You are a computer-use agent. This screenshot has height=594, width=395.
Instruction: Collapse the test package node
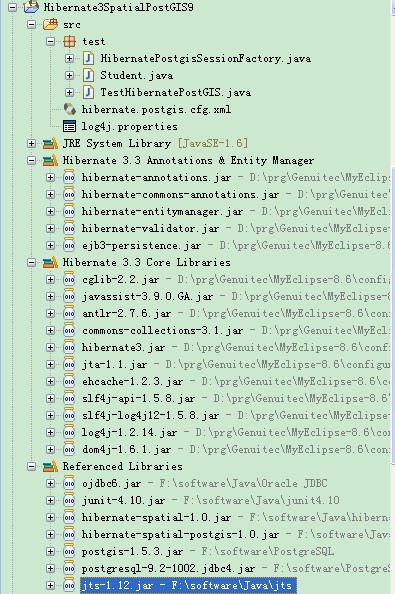(x=50, y=41)
